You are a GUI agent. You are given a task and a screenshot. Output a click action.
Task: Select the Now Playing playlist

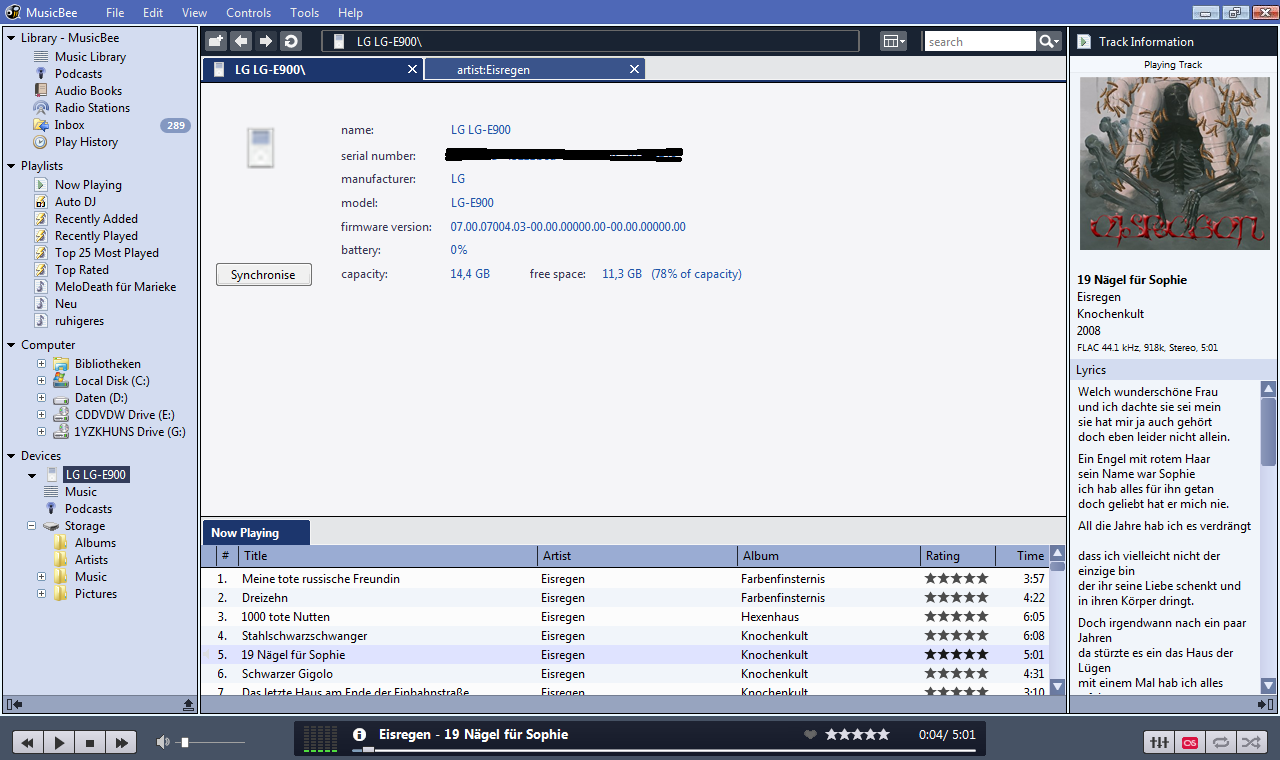[x=88, y=185]
